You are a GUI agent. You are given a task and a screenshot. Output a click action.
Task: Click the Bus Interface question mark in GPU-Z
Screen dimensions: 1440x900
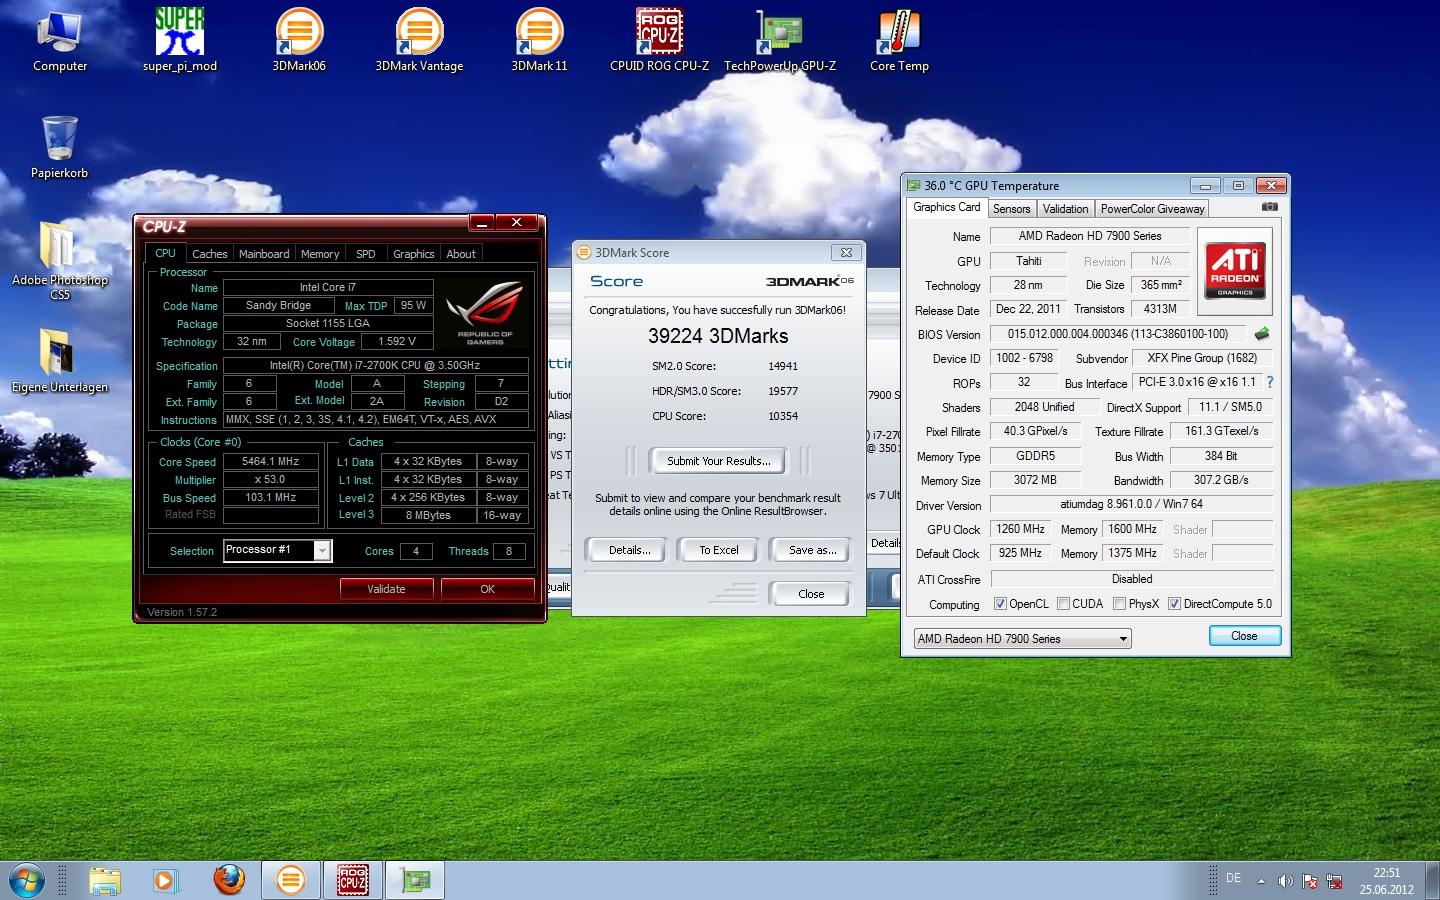click(x=1270, y=383)
